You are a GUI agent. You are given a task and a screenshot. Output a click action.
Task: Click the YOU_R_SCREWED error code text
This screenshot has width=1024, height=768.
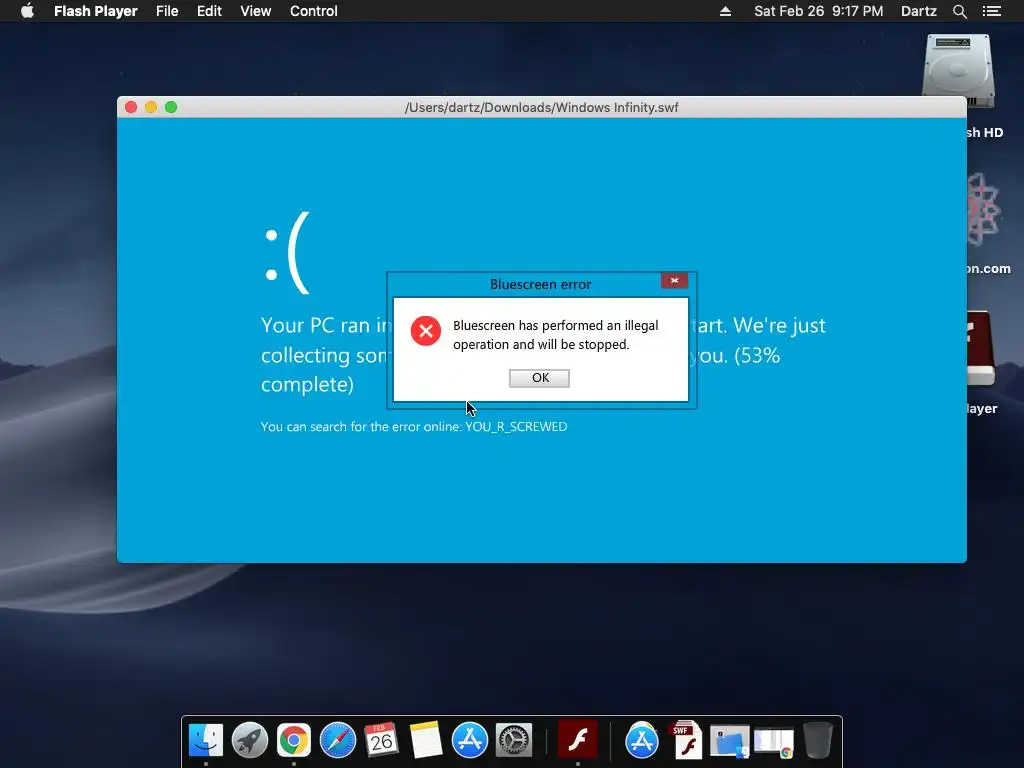coord(516,426)
